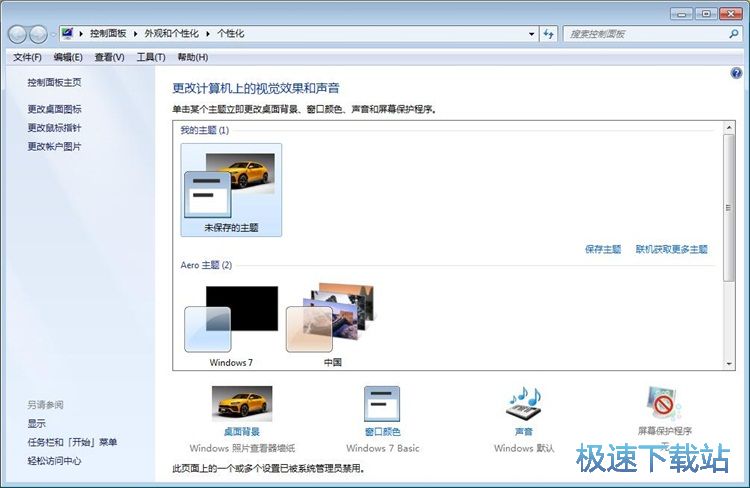The height and width of the screenshot is (488, 750).
Task: Open 更改桌面图标 link
Action: 54,109
